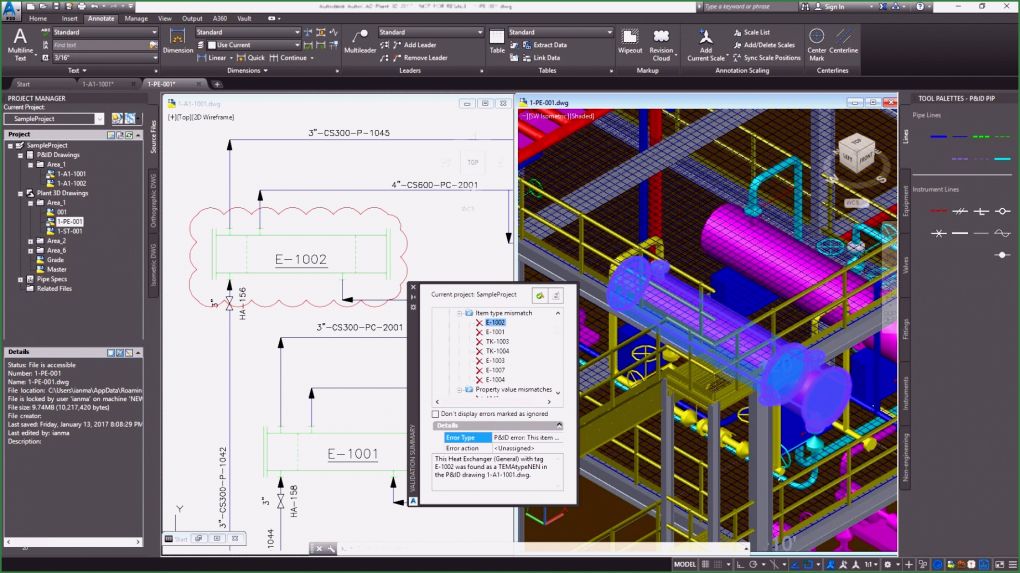Switch to the Manage ribbon tab
This screenshot has width=1020, height=573.
click(136, 19)
